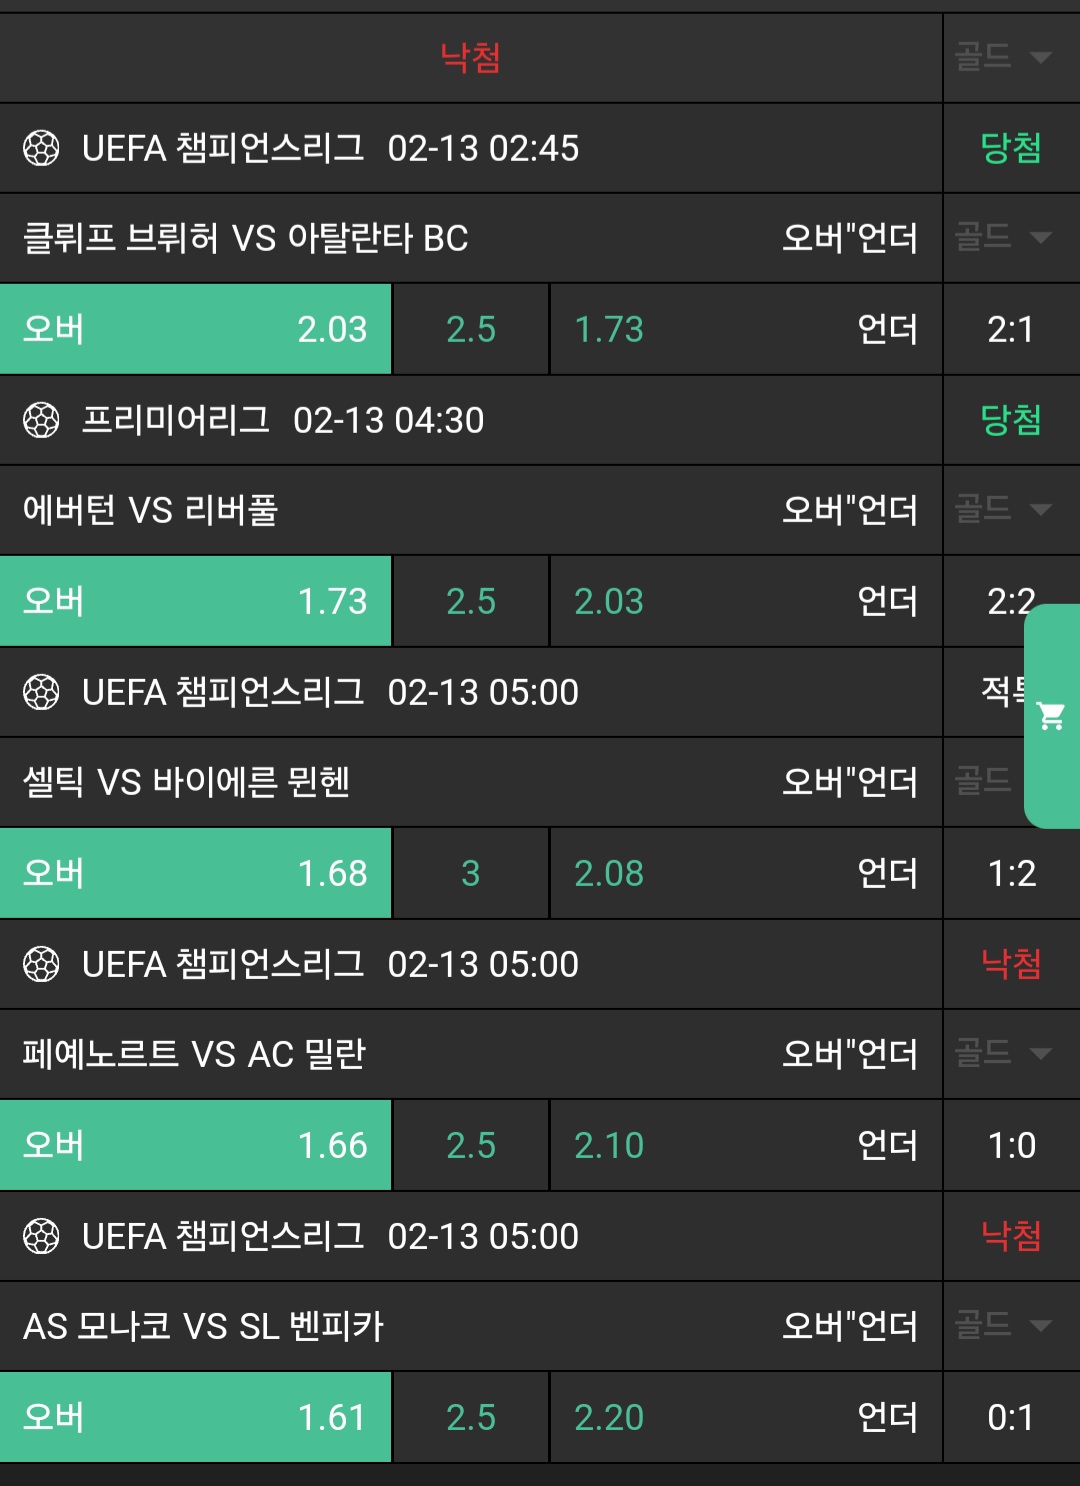This screenshot has width=1080, height=1486.
Task: Open 골드 dropdown for AS 모나코 match
Action: coord(1003,1326)
